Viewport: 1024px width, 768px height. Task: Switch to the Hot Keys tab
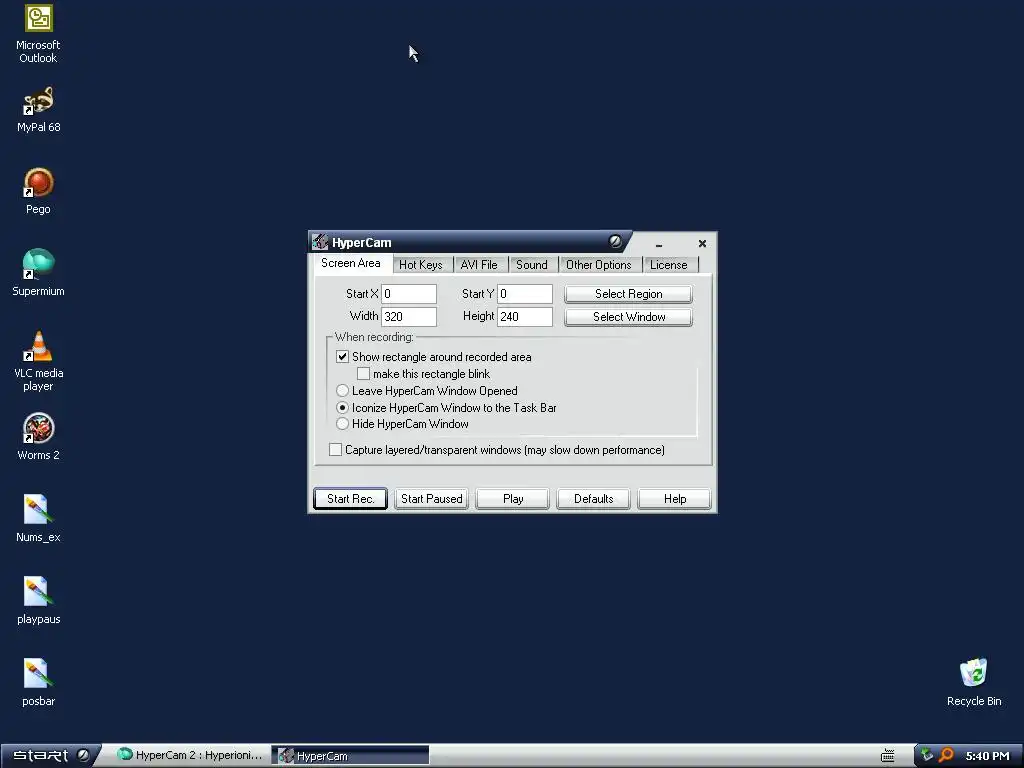coord(421,264)
